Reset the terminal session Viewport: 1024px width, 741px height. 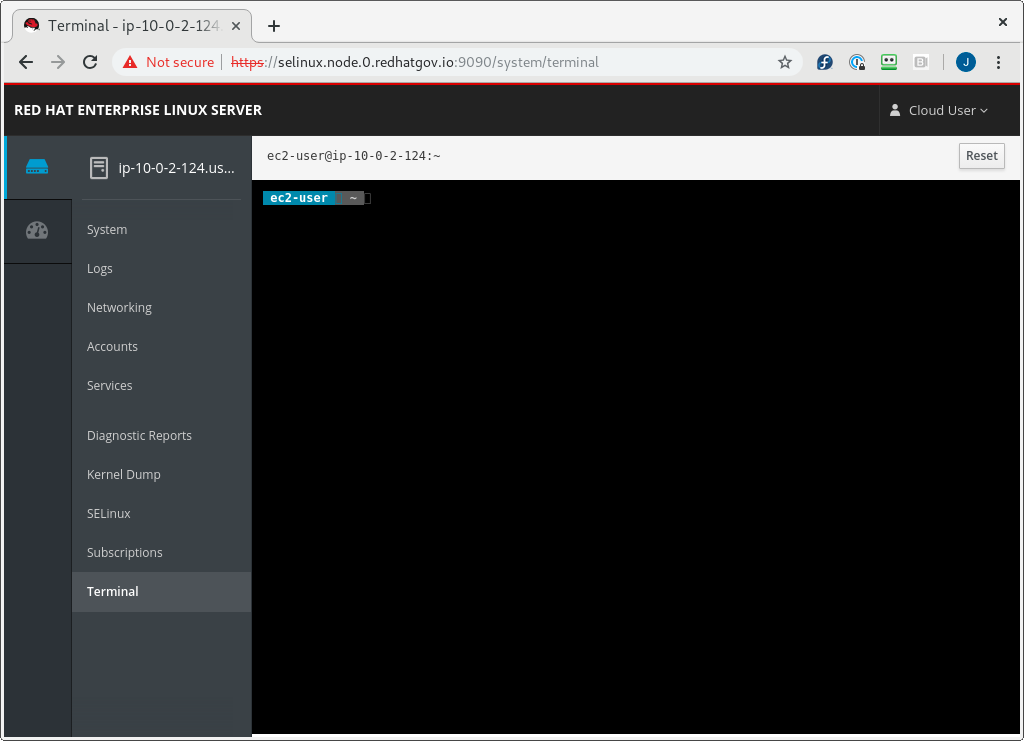point(982,156)
